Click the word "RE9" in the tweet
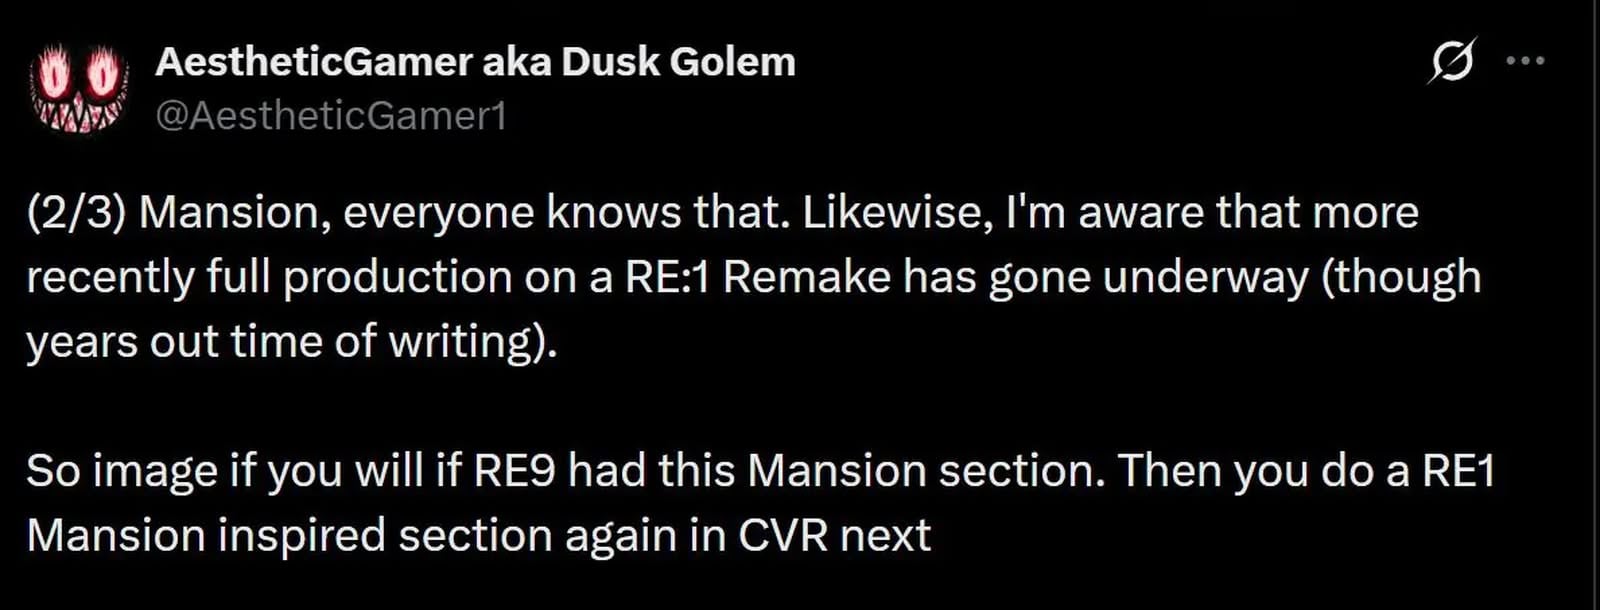Image resolution: width=1600 pixels, height=610 pixels. [x=514, y=470]
